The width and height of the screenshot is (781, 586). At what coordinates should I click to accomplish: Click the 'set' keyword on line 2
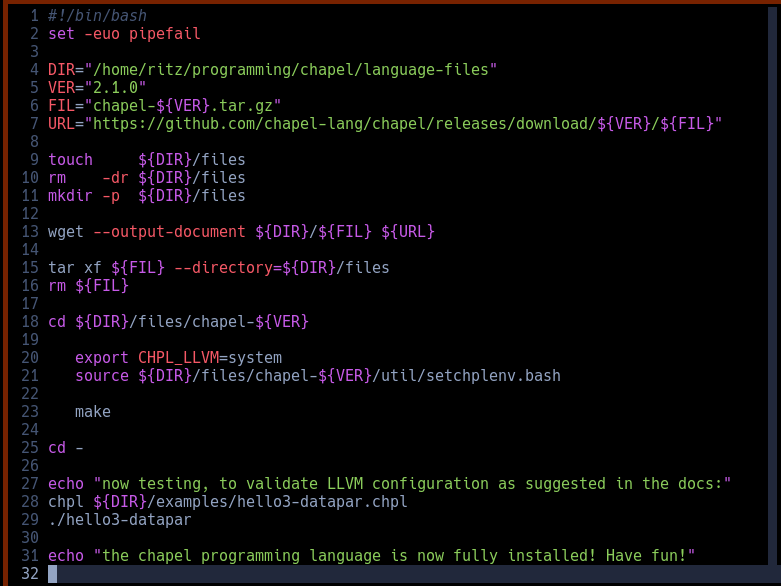click(x=61, y=33)
